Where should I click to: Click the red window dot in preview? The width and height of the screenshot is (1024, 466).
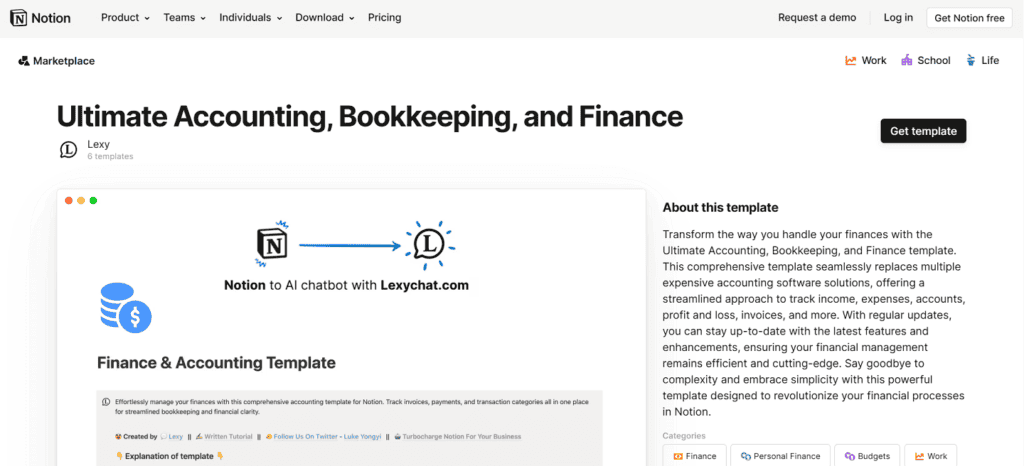(x=69, y=200)
